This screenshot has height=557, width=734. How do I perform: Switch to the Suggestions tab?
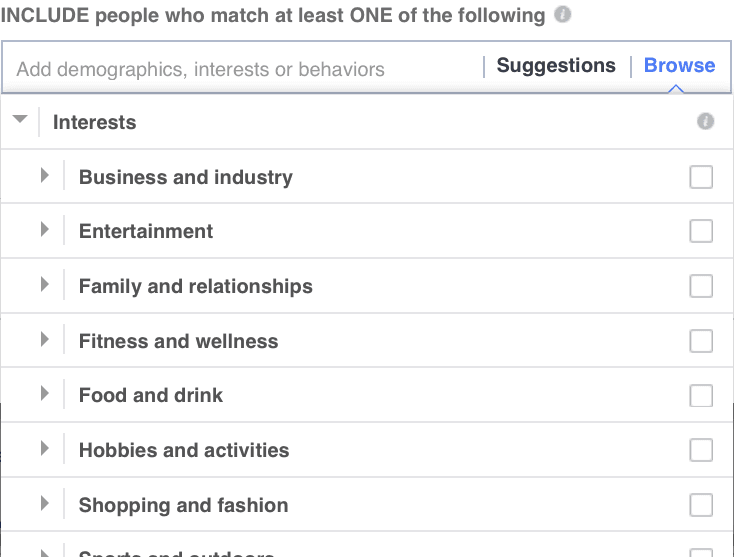(x=556, y=66)
